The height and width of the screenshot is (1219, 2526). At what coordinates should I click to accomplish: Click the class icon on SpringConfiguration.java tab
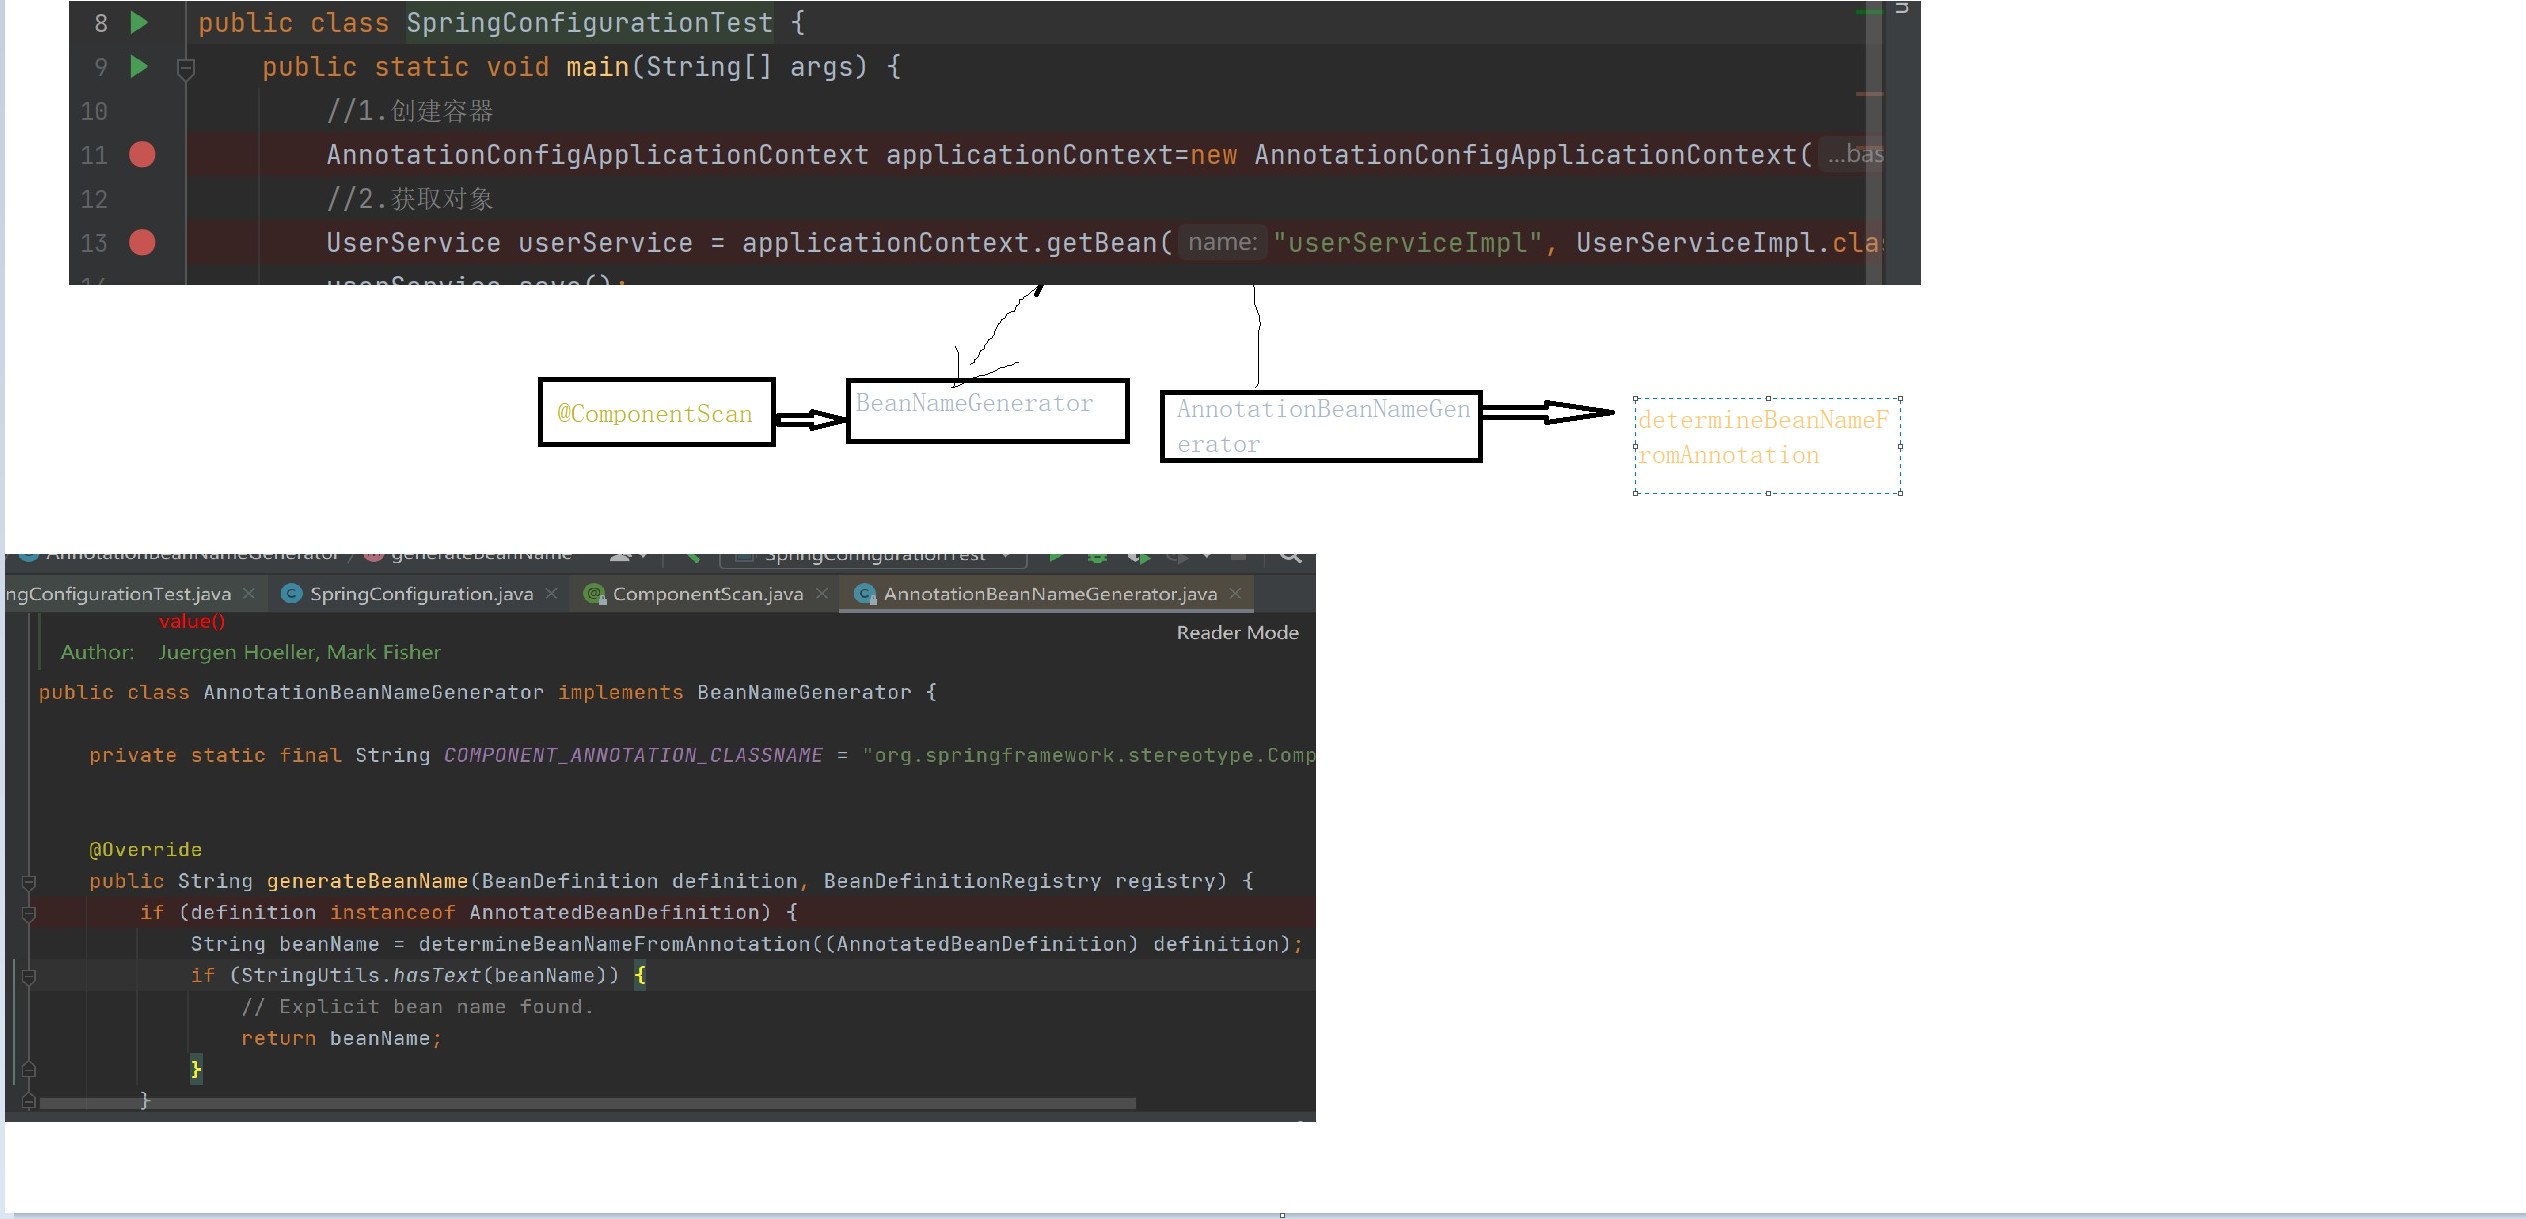[291, 594]
